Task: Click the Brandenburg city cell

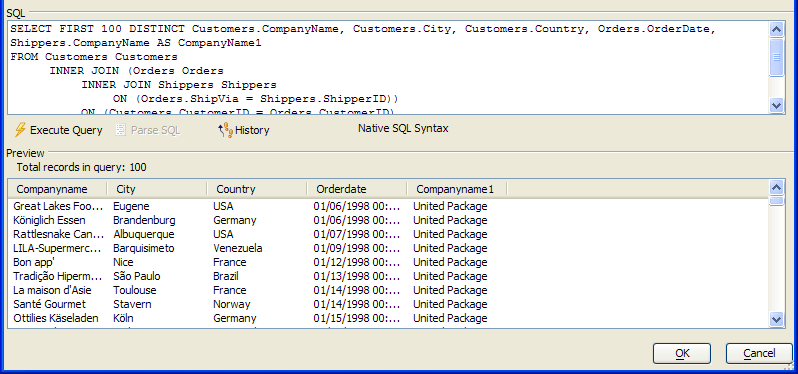Action: (x=145, y=220)
